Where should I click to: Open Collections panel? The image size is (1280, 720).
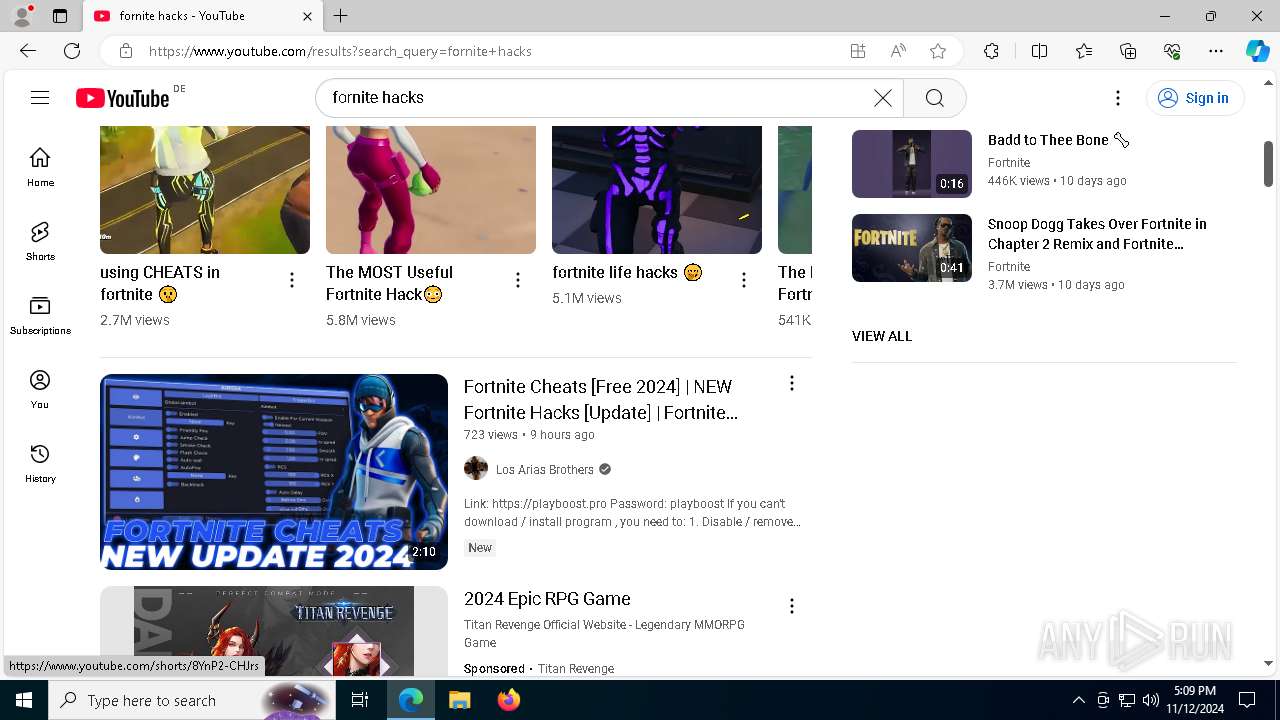[1128, 51]
